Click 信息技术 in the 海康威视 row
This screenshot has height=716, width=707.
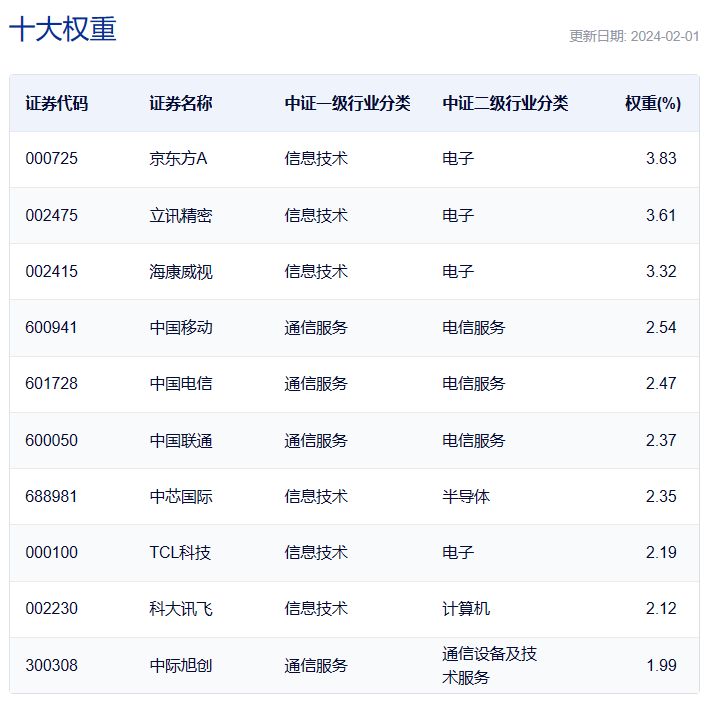pyautogui.click(x=316, y=271)
